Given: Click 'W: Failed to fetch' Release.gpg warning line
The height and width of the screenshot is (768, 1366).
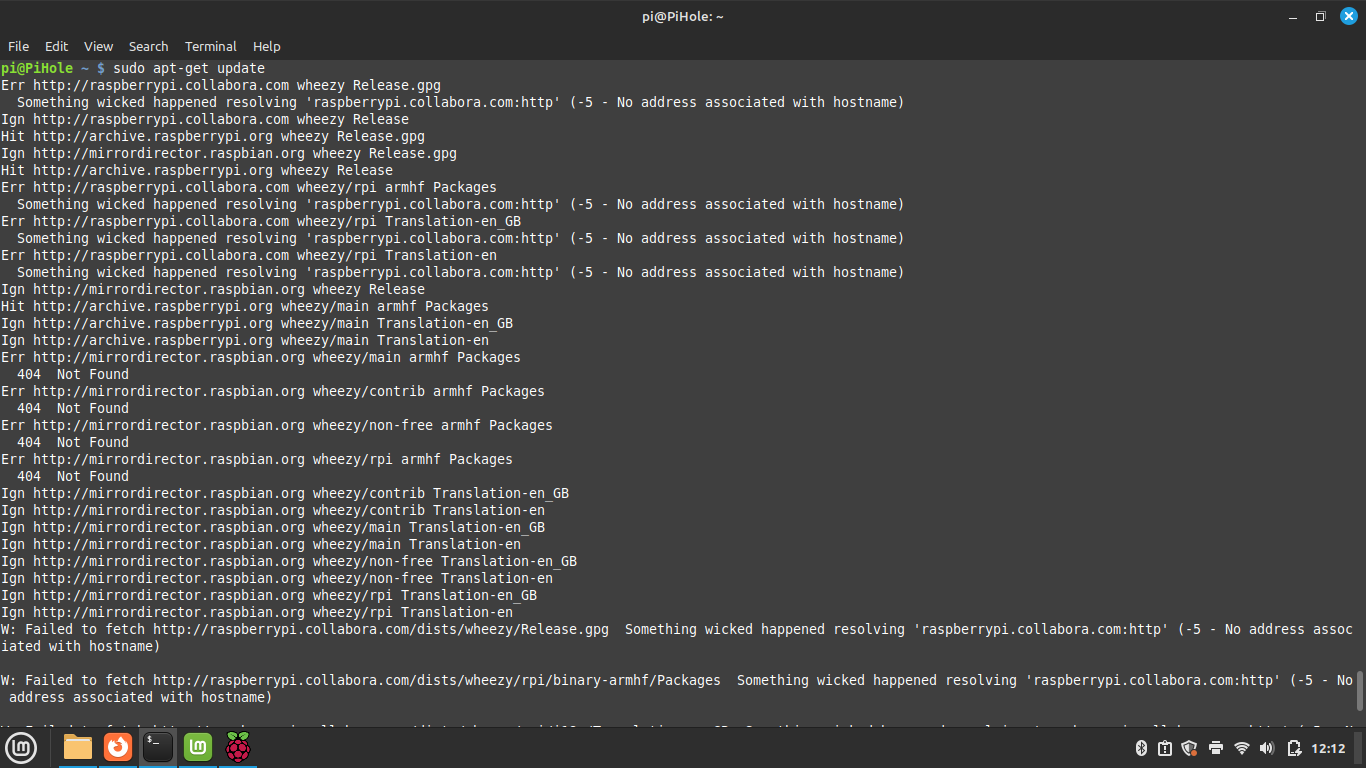Looking at the screenshot, I should coord(677,638).
